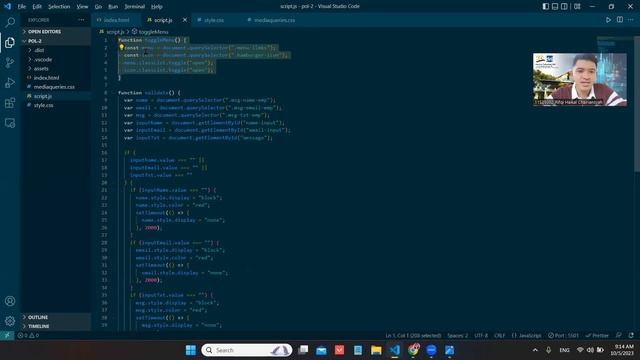Screen dimensions: 640x360
Task: Click the editor vertical scrollbar
Action: (637, 104)
